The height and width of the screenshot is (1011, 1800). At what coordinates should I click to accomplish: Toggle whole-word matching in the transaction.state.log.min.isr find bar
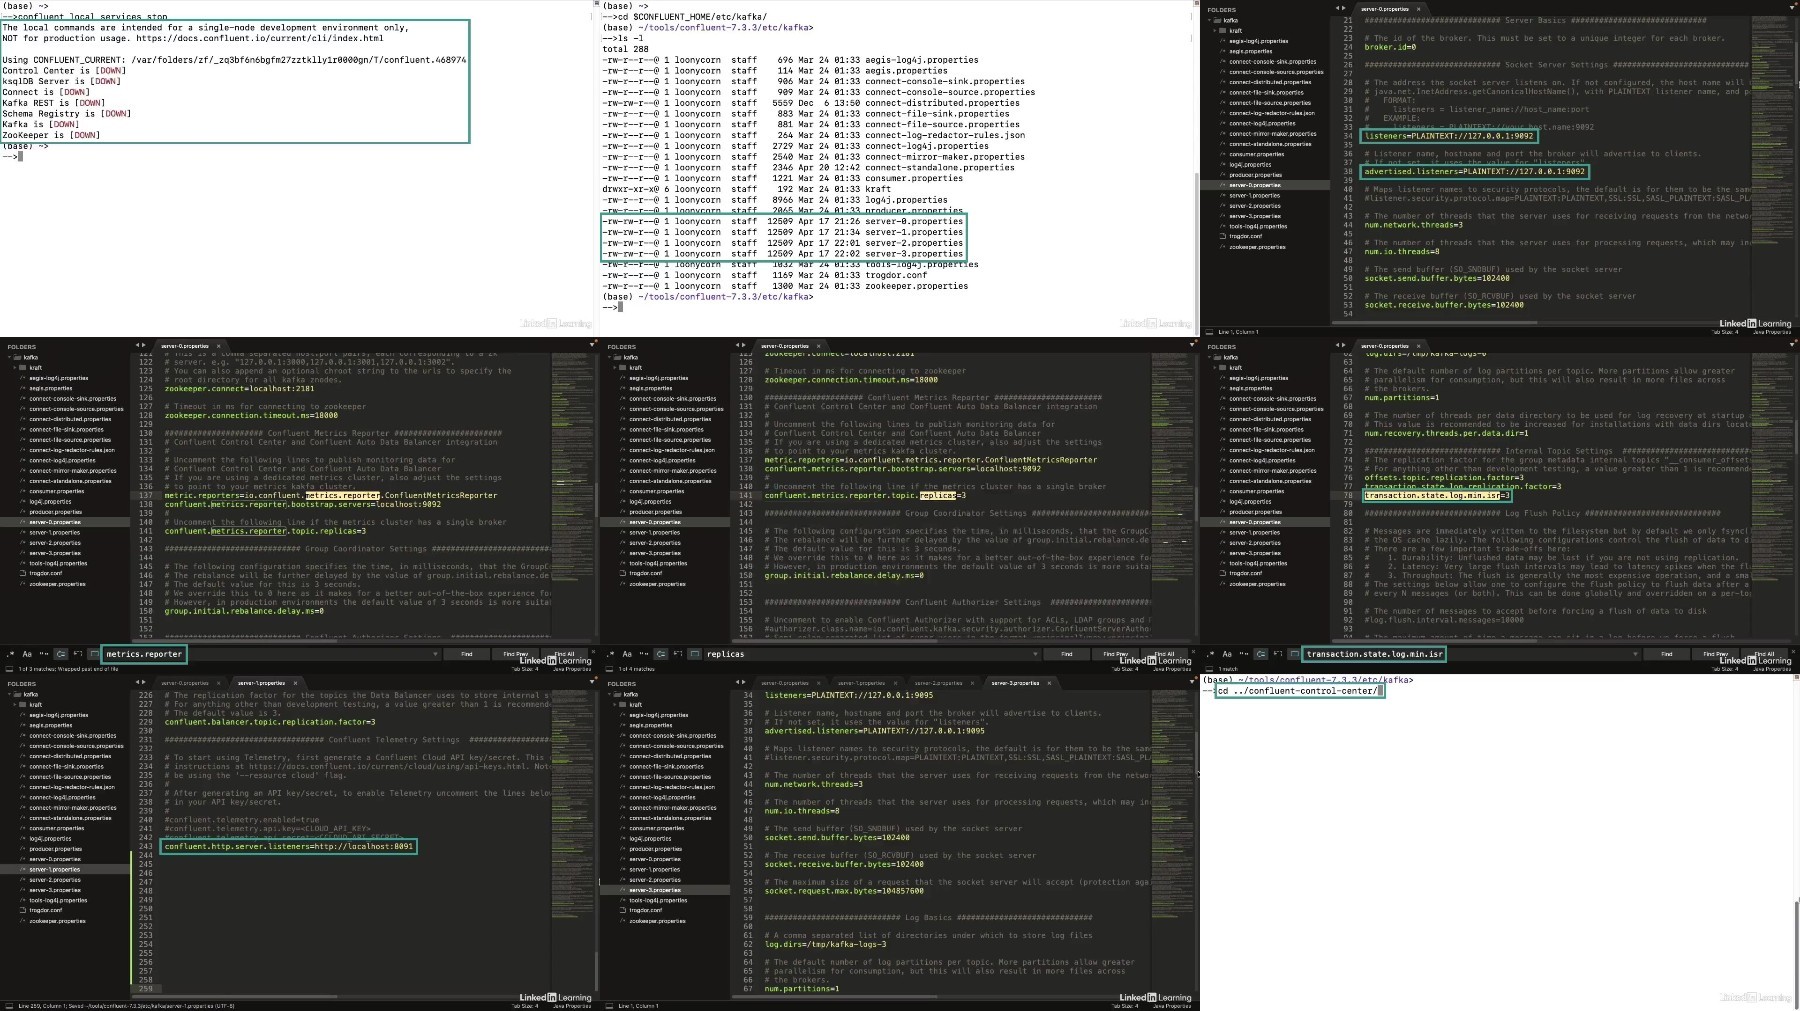coord(1244,654)
